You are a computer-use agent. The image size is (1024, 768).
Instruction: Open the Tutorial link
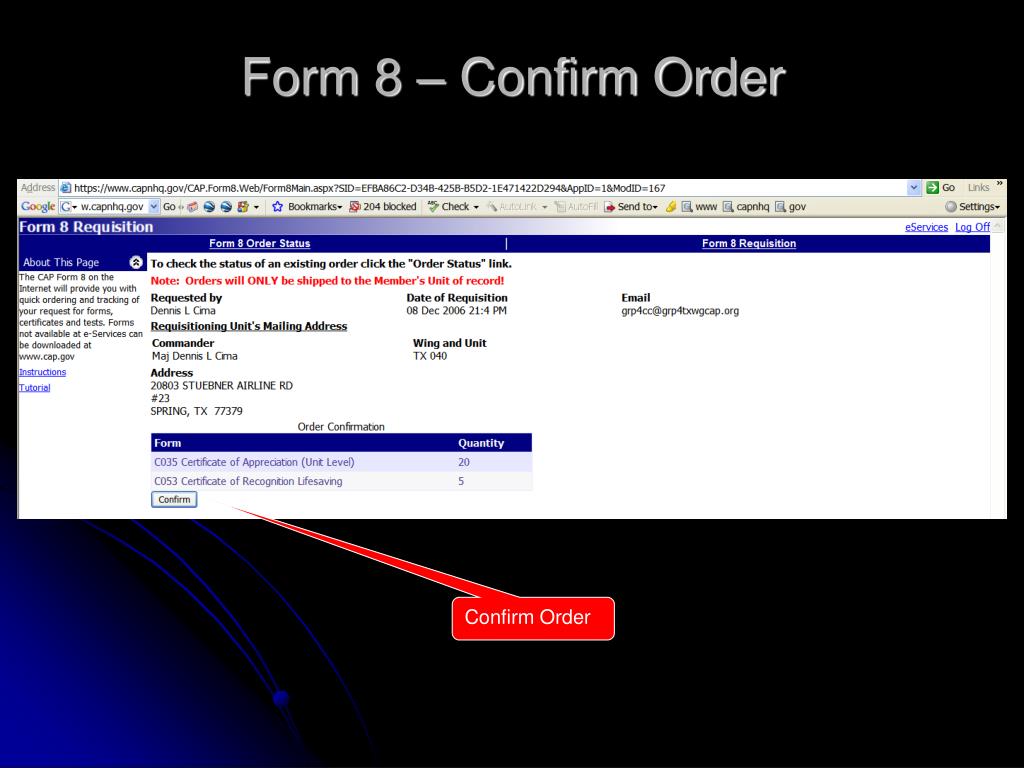(x=35, y=388)
